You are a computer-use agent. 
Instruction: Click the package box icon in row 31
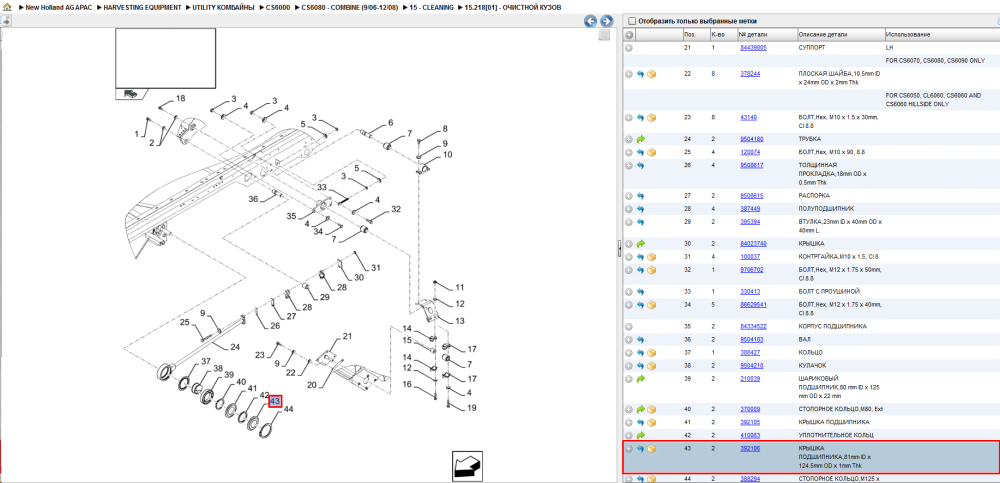tap(651, 256)
